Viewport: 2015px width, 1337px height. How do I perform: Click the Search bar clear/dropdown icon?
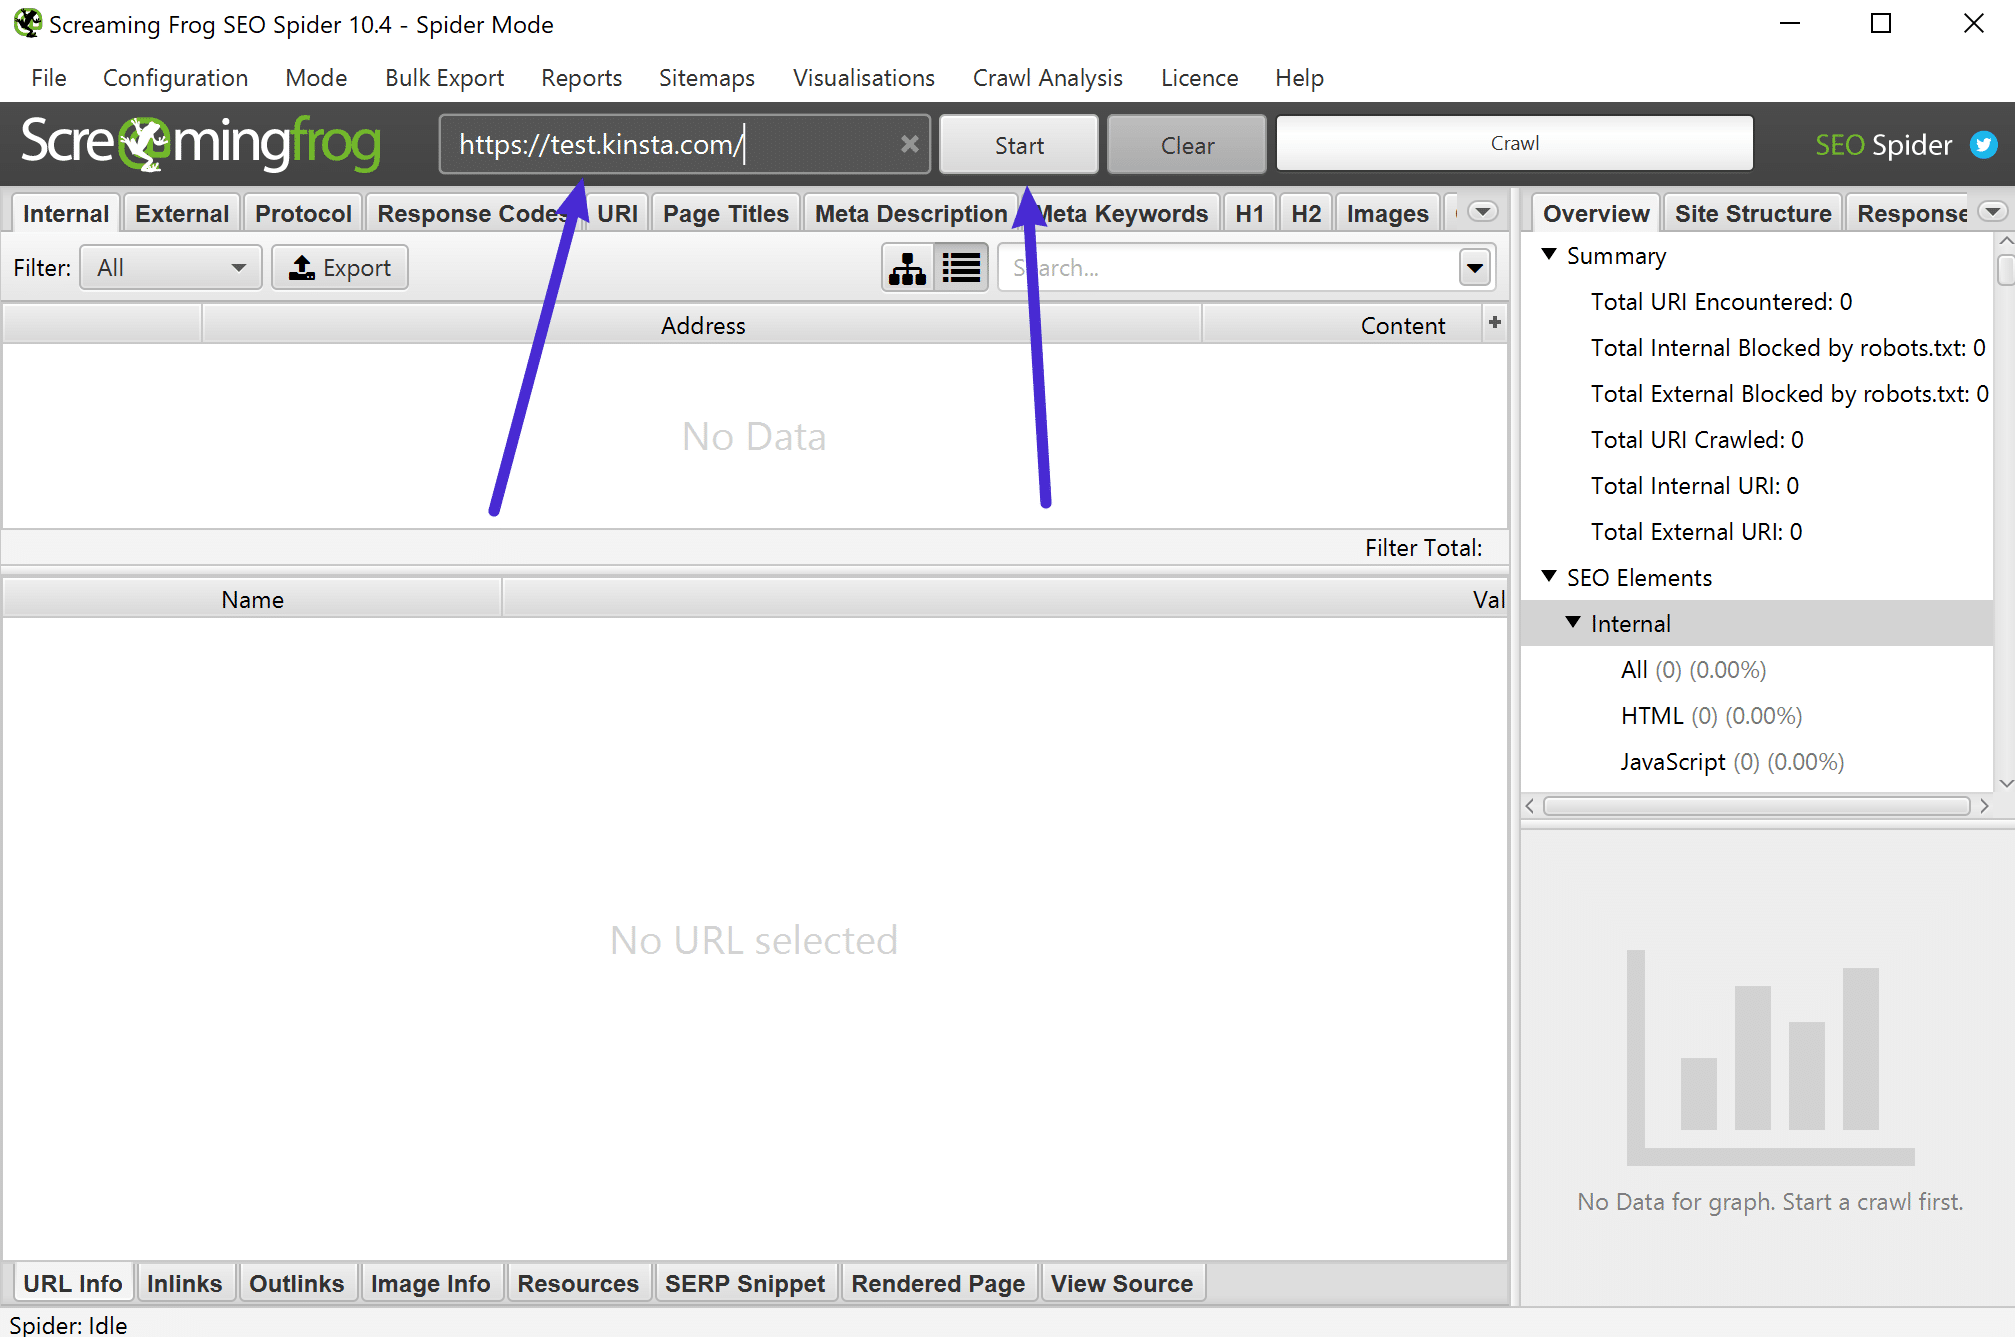[1474, 267]
